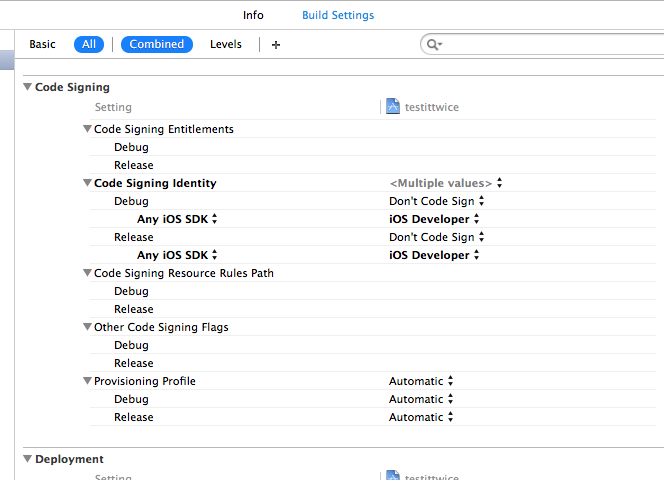The image size is (664, 480).
Task: Open the Multiple values identity dropdown
Action: 445,183
